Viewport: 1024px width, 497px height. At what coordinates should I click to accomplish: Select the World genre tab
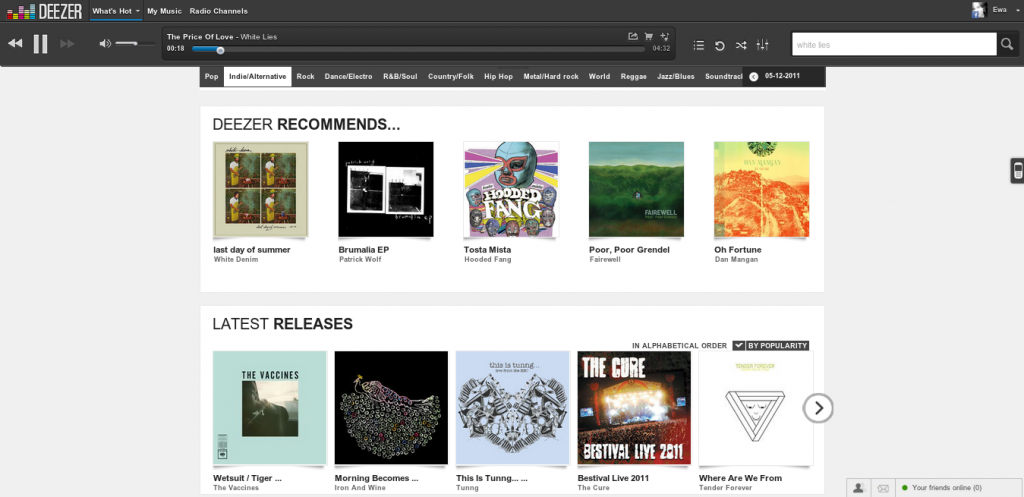click(x=600, y=76)
